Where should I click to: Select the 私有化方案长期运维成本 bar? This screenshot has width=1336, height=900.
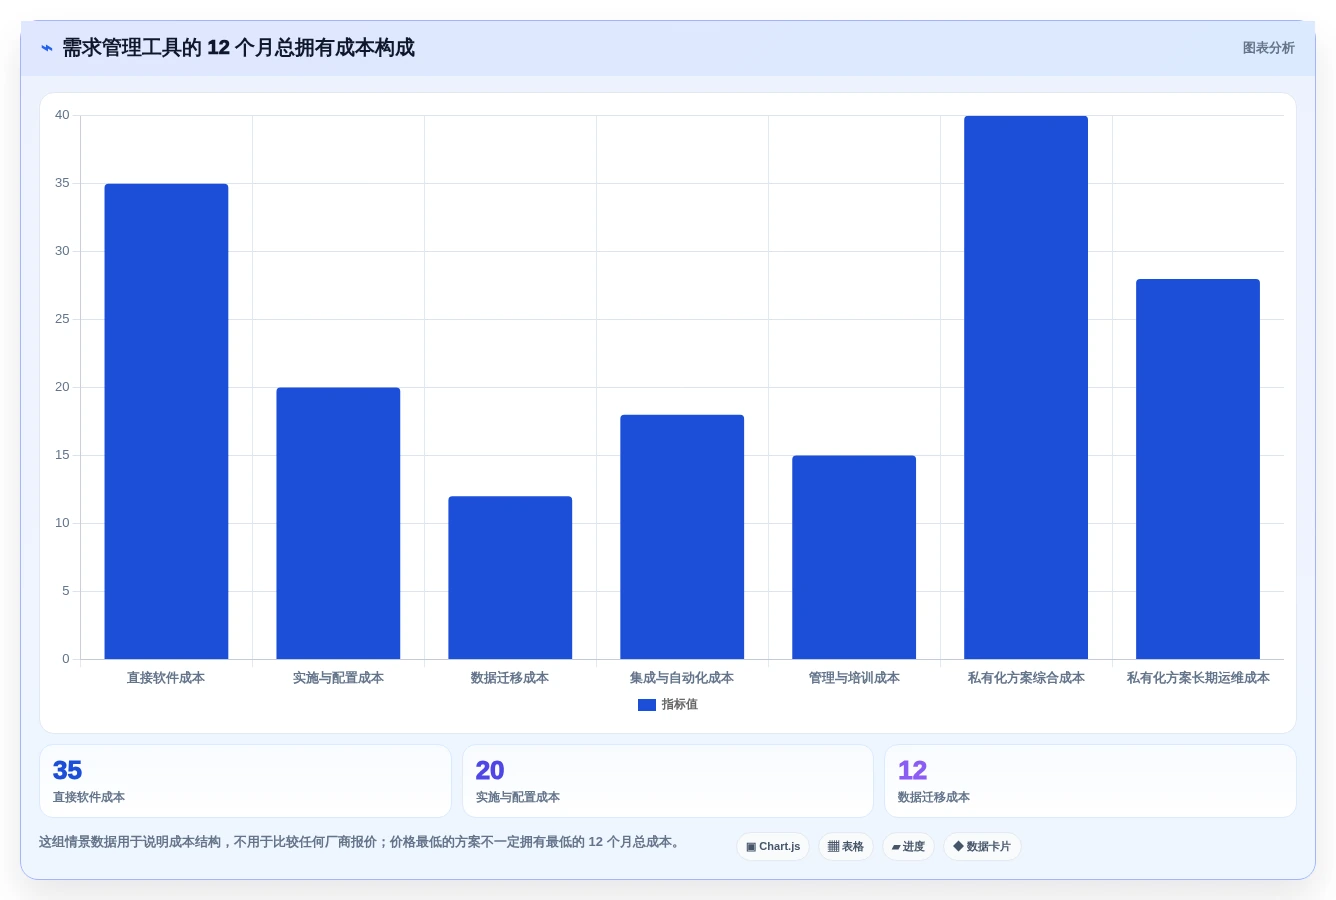(1198, 469)
